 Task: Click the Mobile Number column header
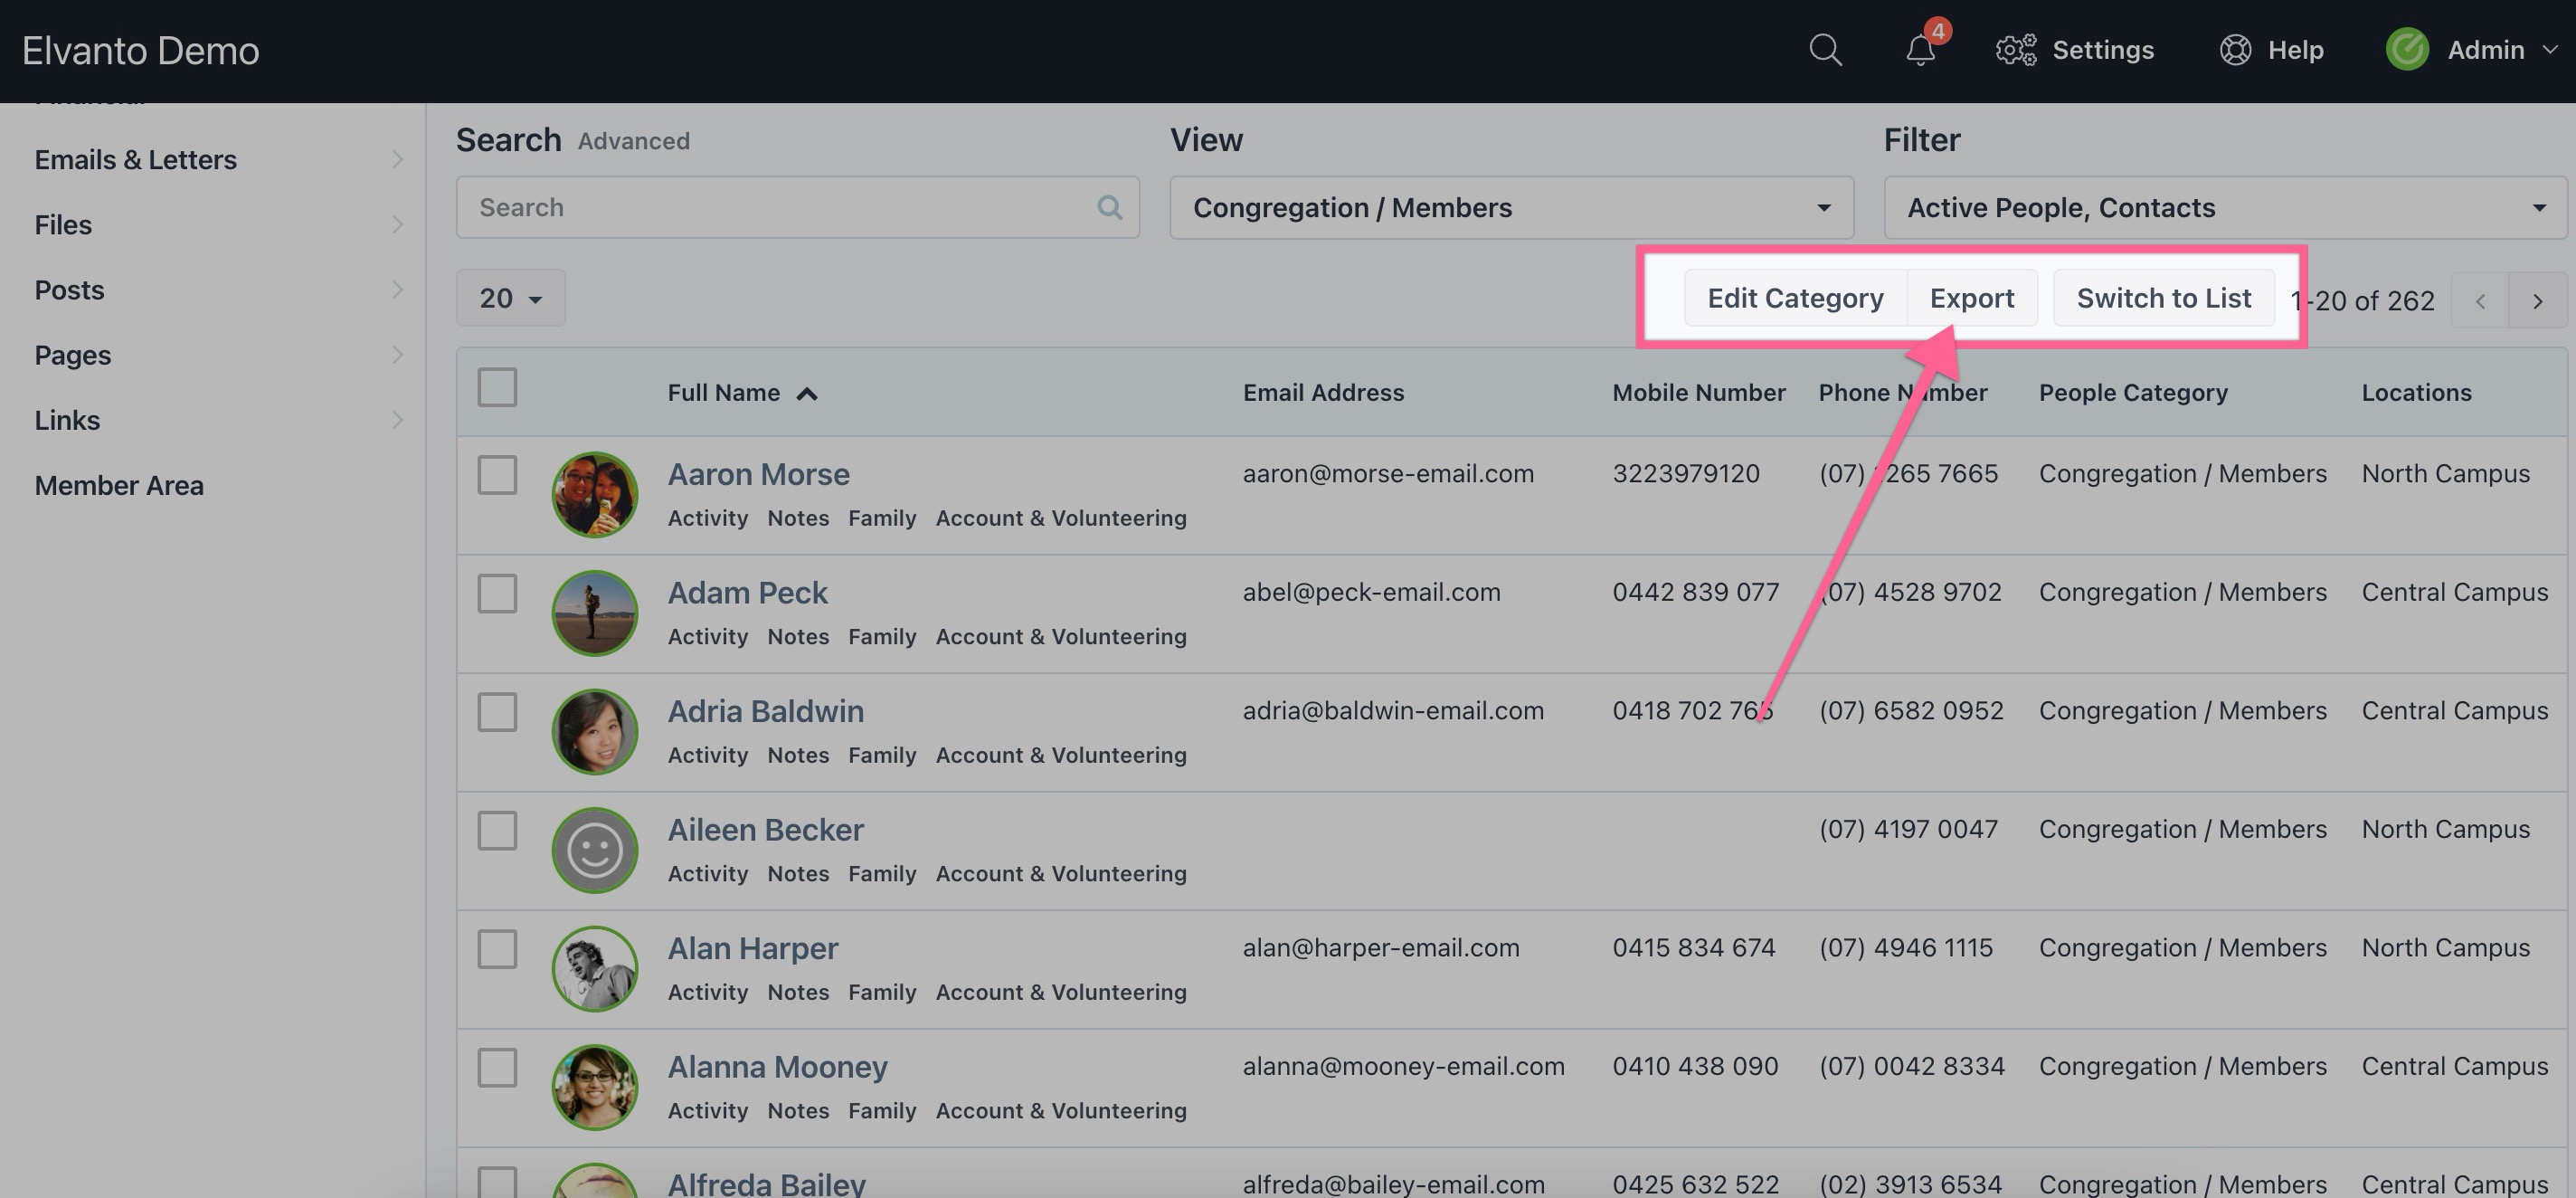pyautogui.click(x=1699, y=393)
